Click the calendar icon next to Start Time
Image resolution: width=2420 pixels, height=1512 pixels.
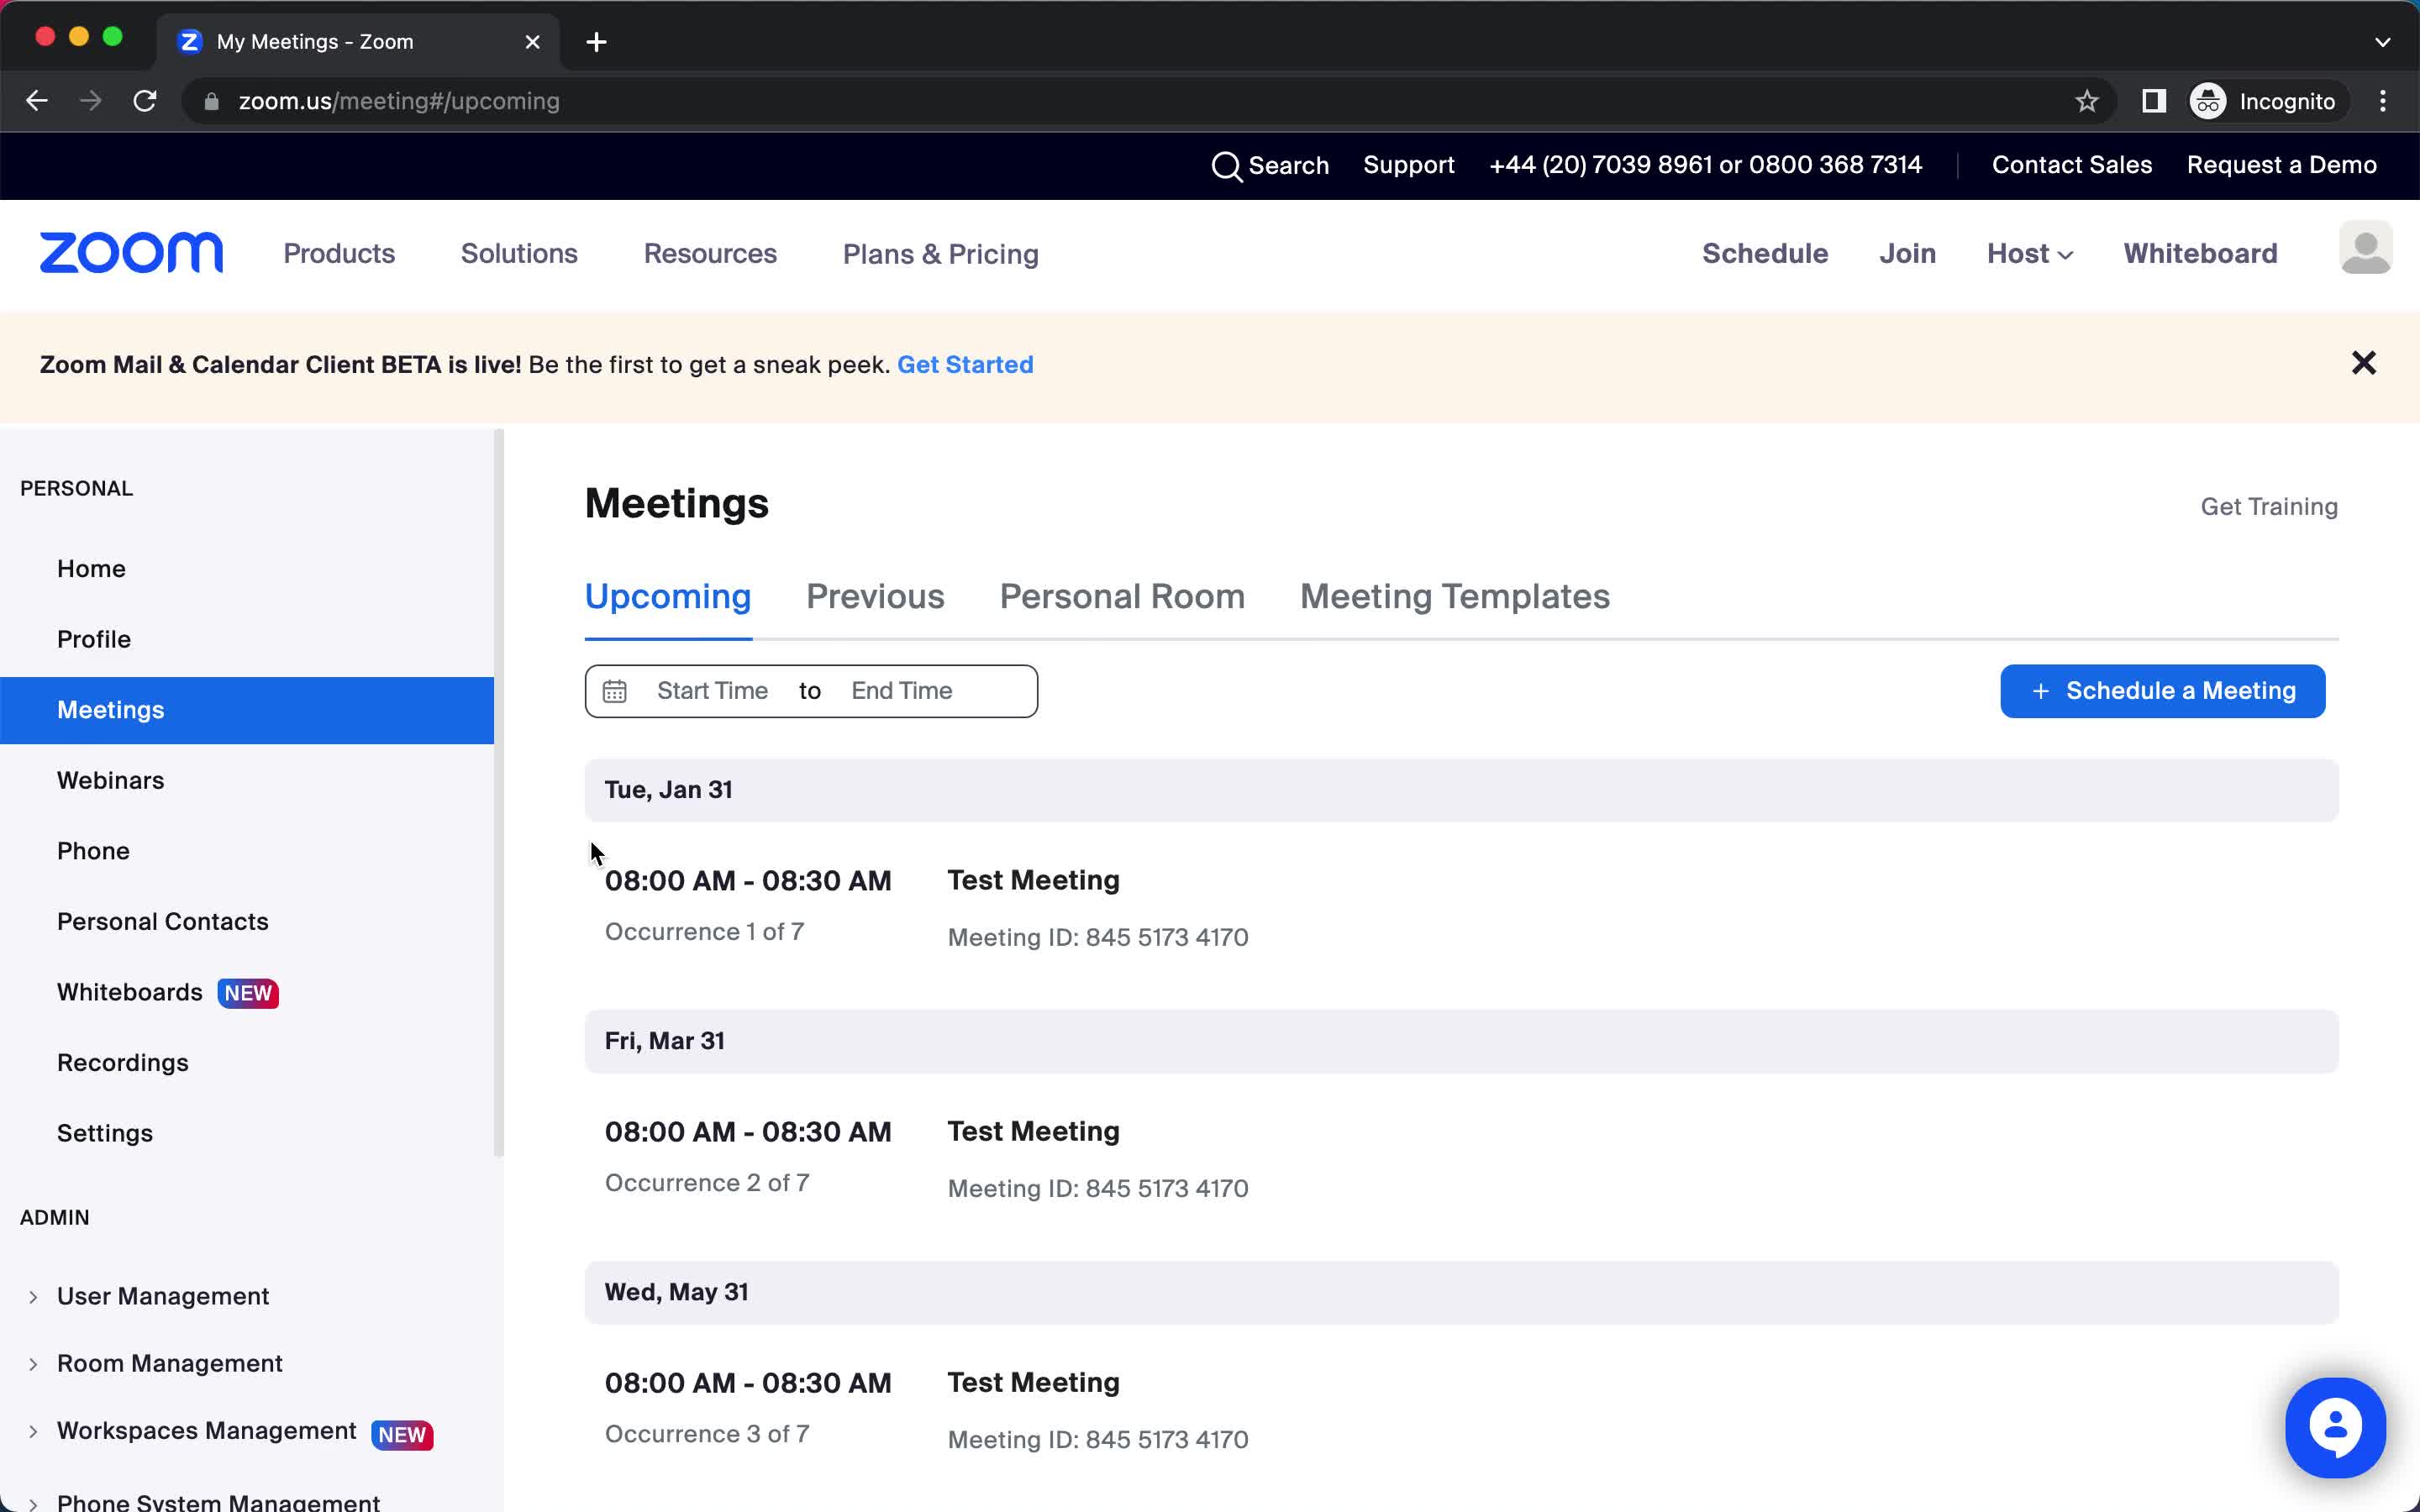(x=613, y=690)
